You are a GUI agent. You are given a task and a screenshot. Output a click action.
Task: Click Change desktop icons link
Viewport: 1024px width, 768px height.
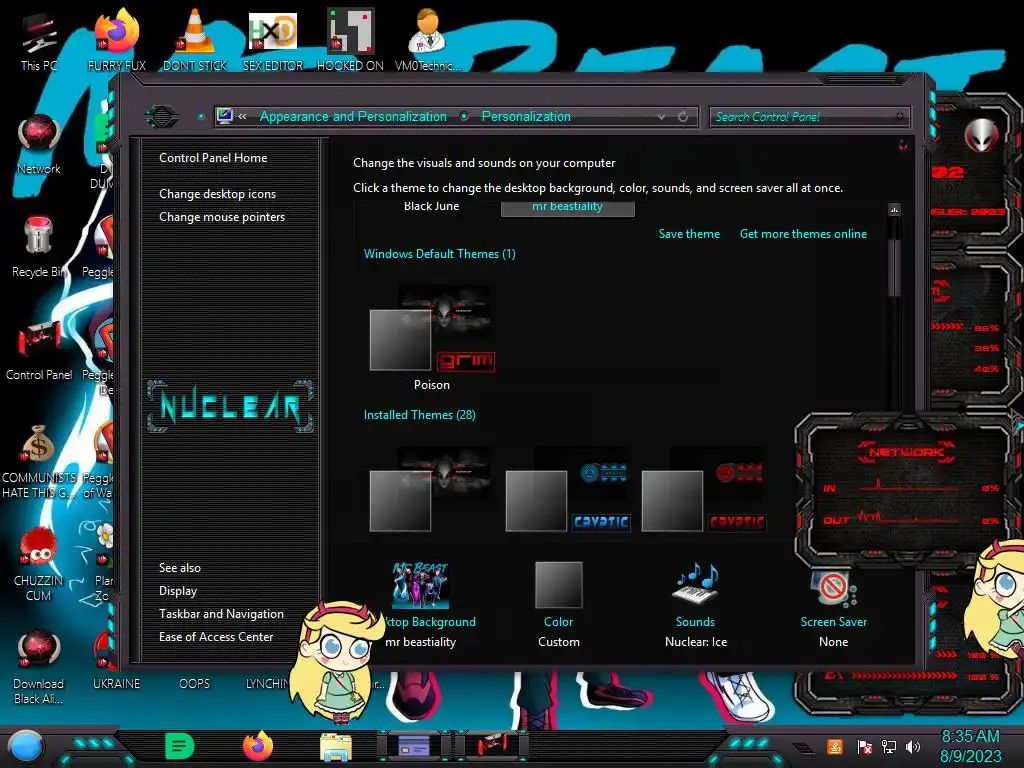click(217, 194)
